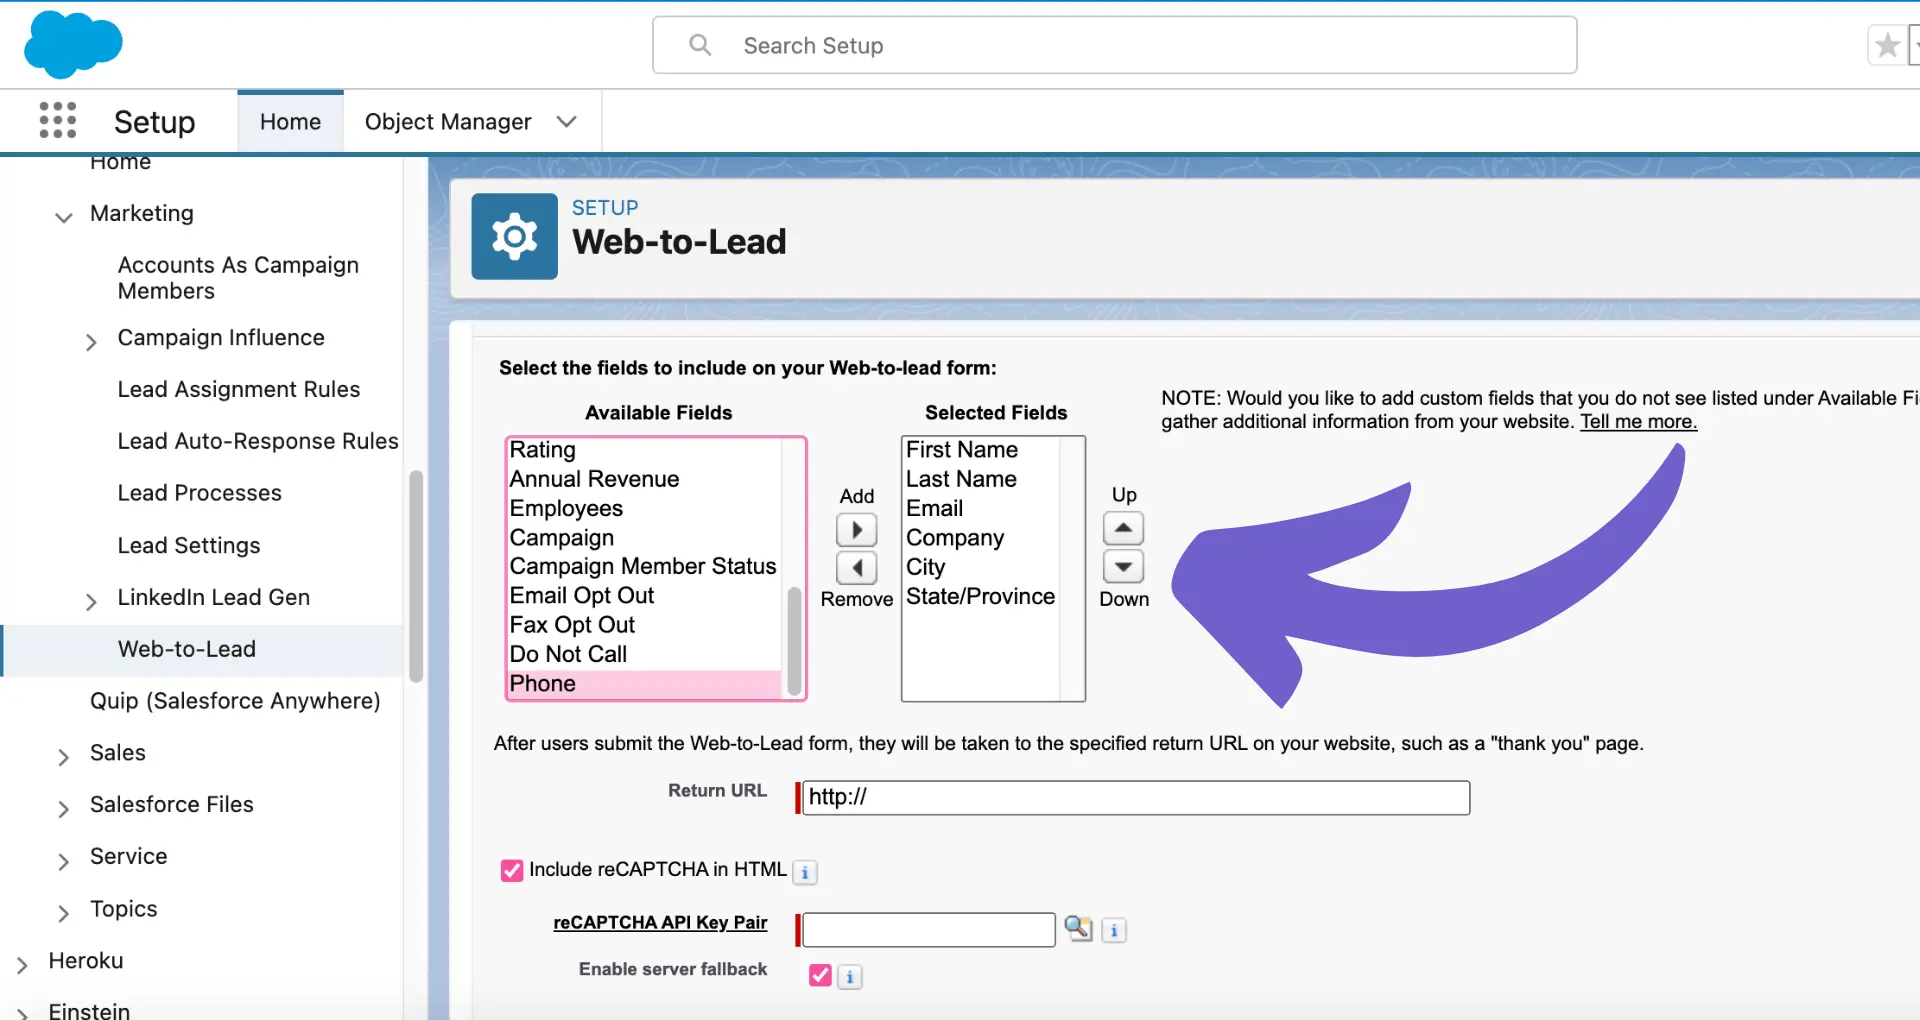Select Last Name in Selected Fields
This screenshot has height=1020, width=1920.
click(961, 479)
